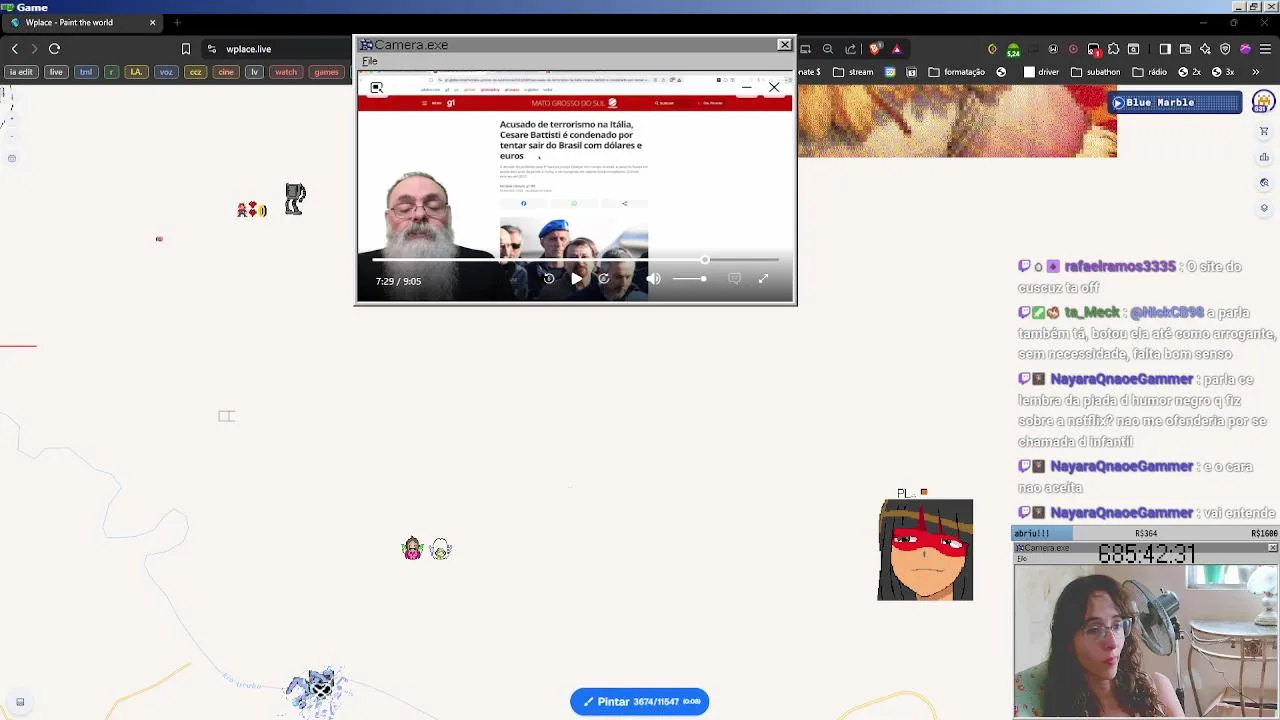Play the video in Camera.exe

[x=576, y=279]
